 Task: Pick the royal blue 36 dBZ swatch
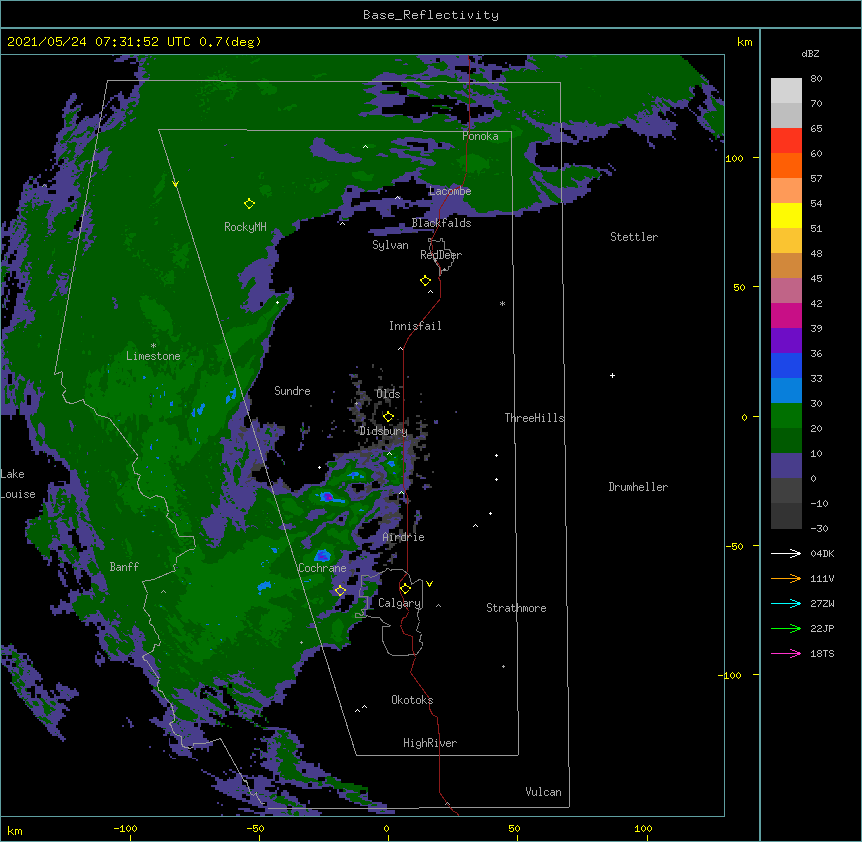point(786,365)
